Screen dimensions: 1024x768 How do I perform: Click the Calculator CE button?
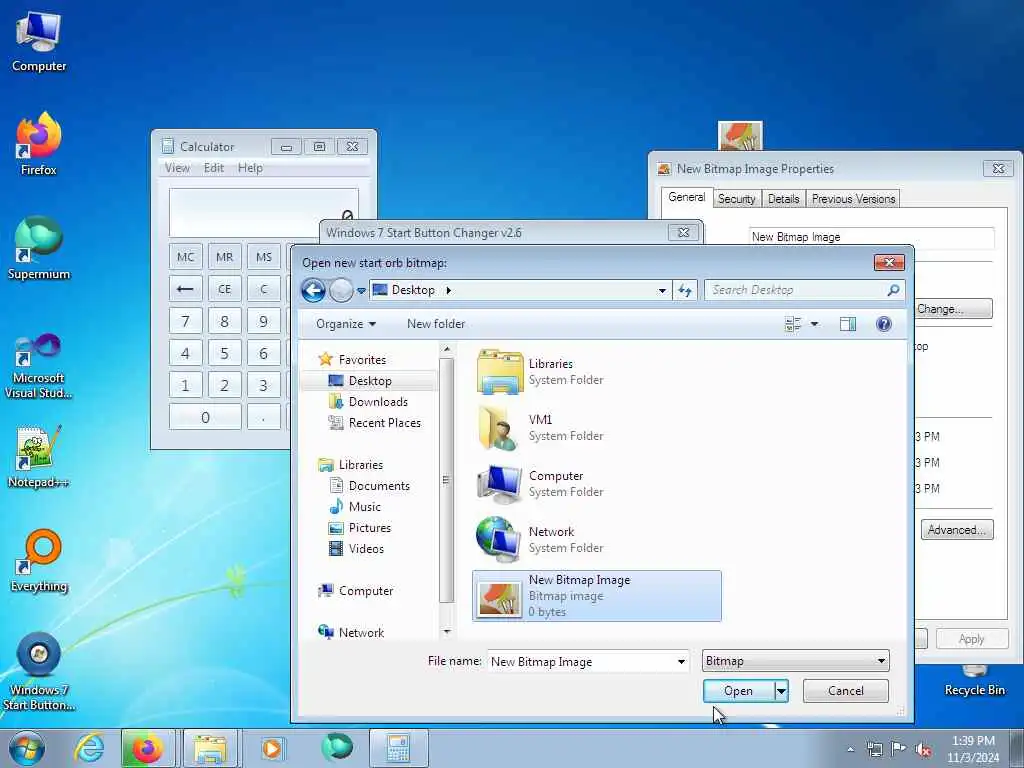click(x=225, y=289)
